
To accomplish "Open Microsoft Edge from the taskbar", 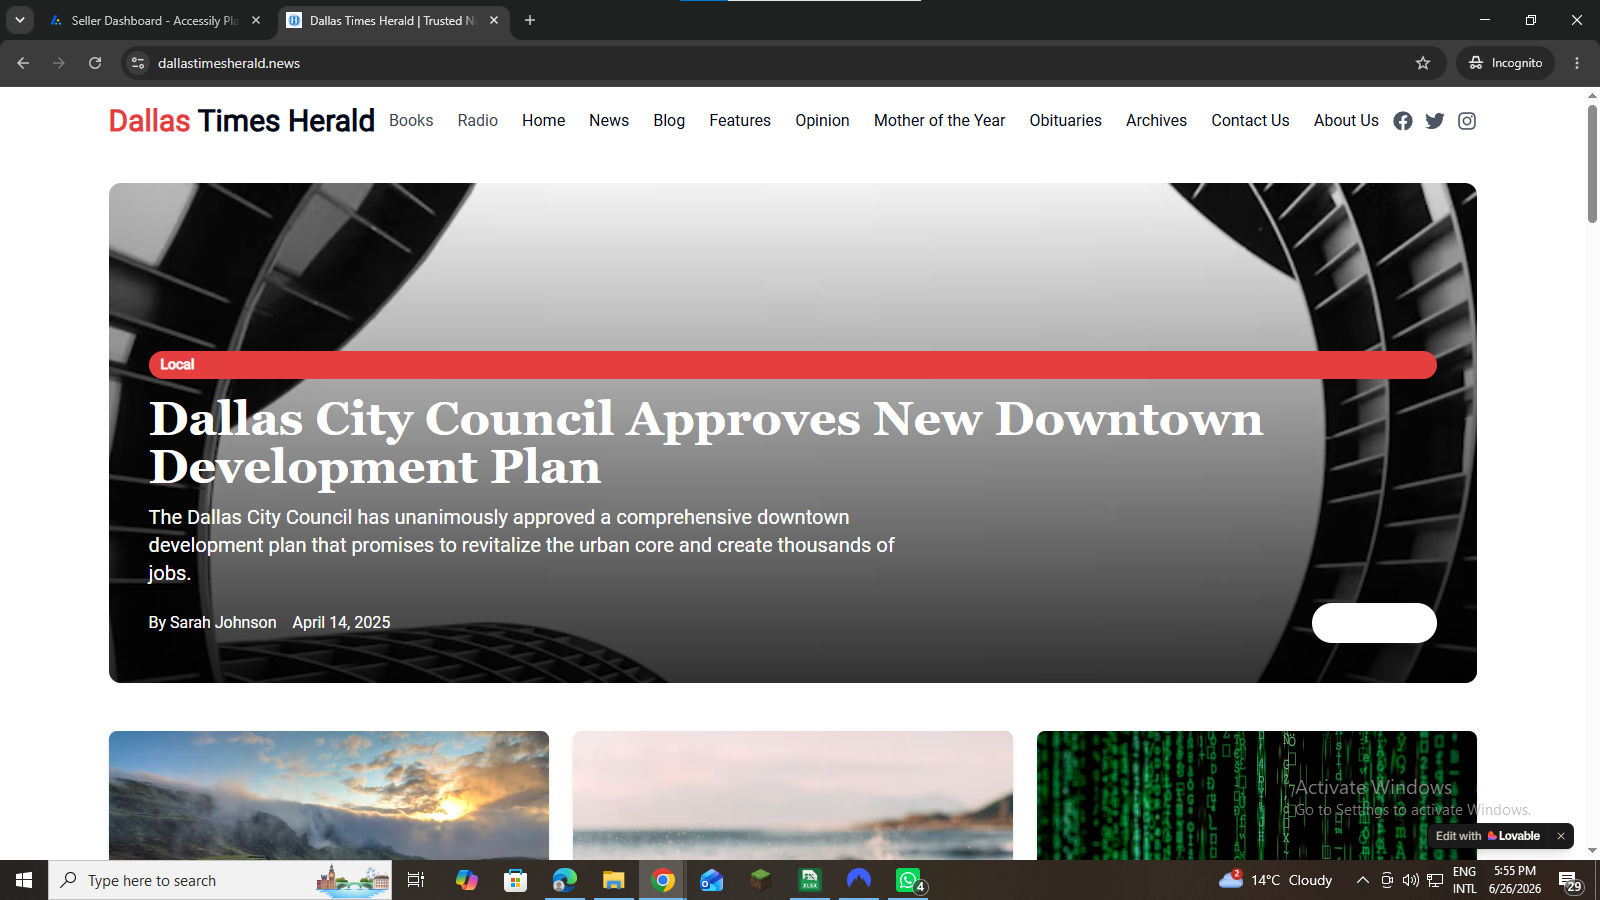I will click(x=564, y=880).
